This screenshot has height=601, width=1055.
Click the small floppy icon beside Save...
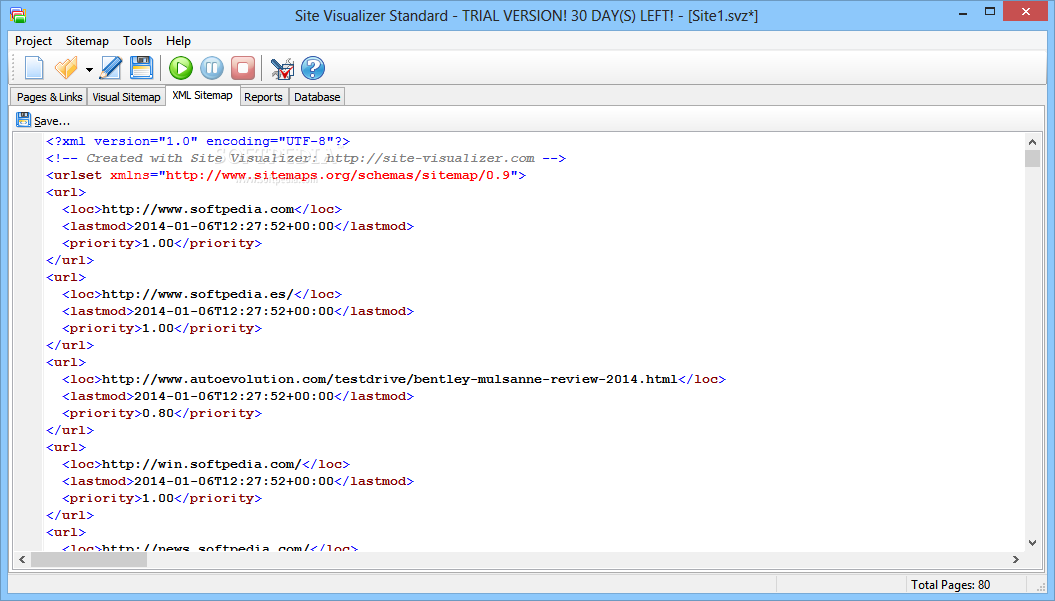[24, 120]
